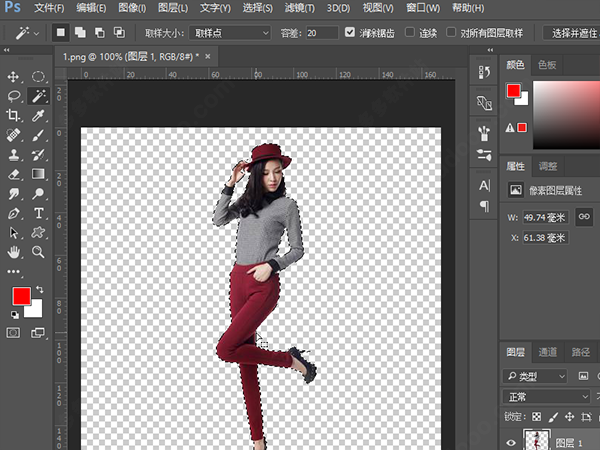The width and height of the screenshot is (600, 450).
Task: Select the Healing Brush tool
Action: 13,135
